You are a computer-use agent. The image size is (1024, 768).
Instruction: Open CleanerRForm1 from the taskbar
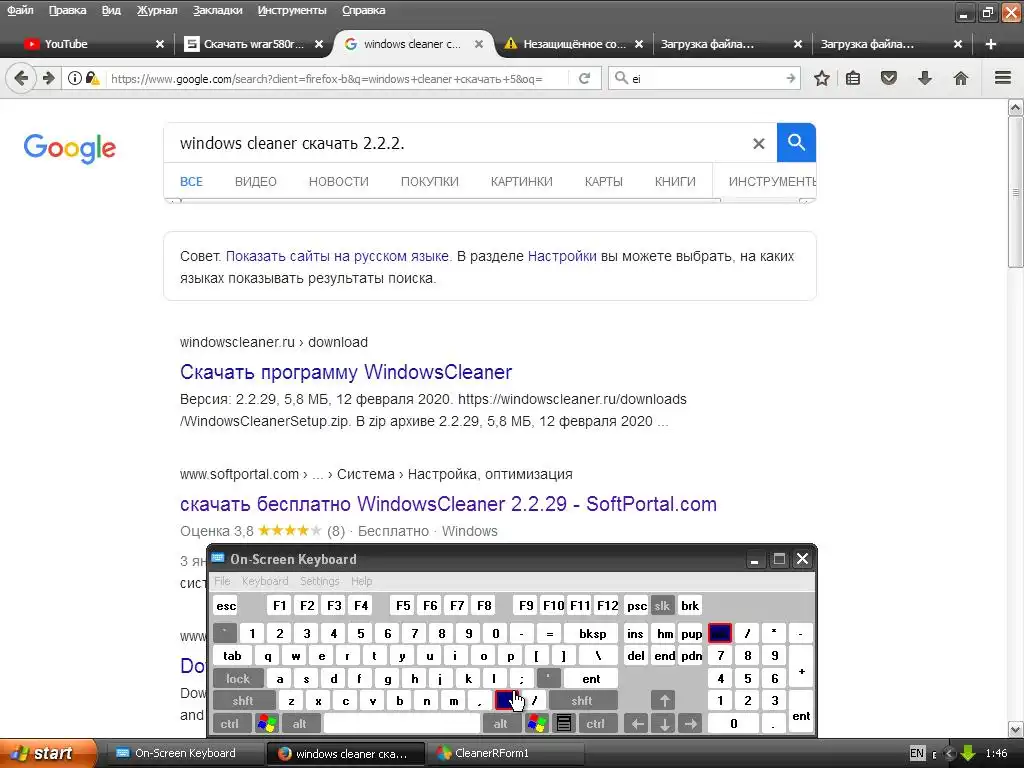[x=504, y=753]
